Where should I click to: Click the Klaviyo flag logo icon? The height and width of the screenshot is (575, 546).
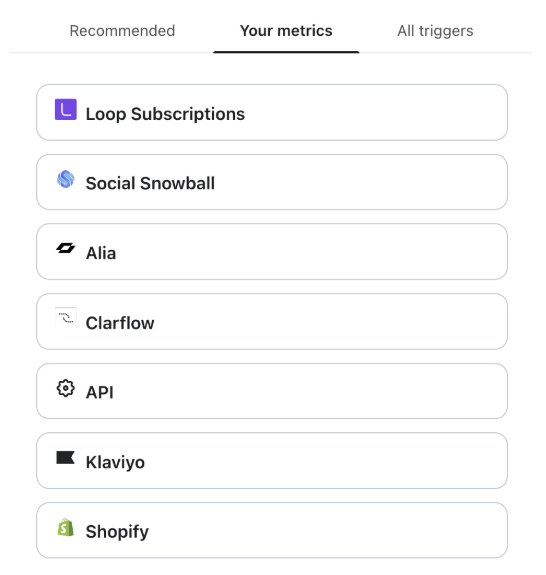point(66,458)
